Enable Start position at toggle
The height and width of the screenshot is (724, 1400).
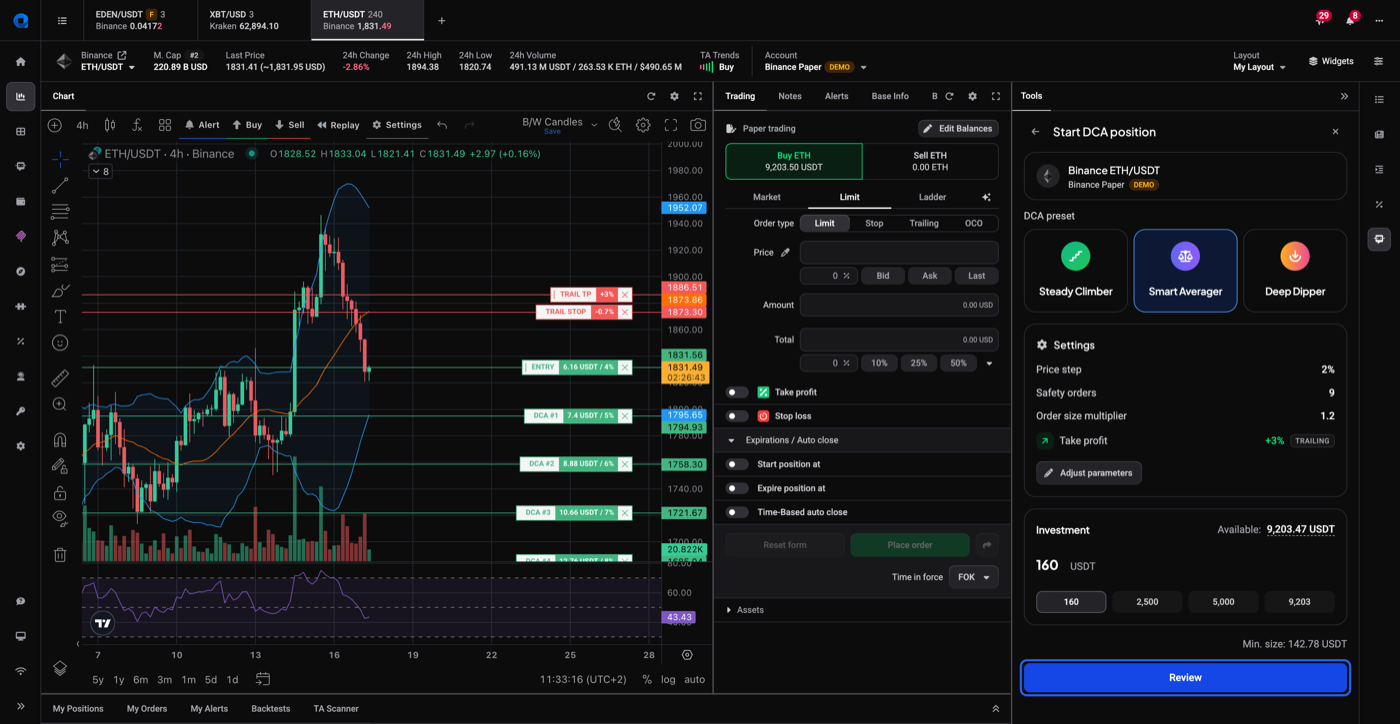pos(737,464)
